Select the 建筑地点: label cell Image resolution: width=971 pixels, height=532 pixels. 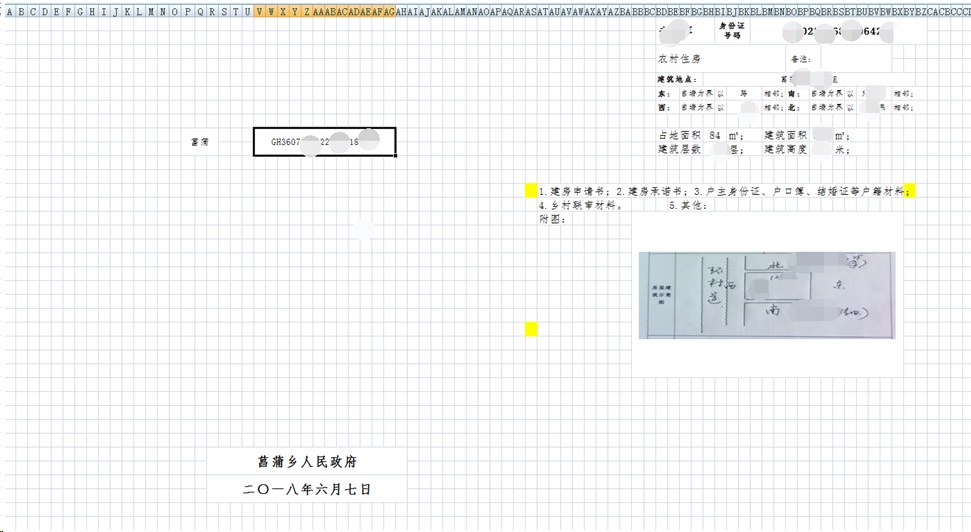pos(678,79)
